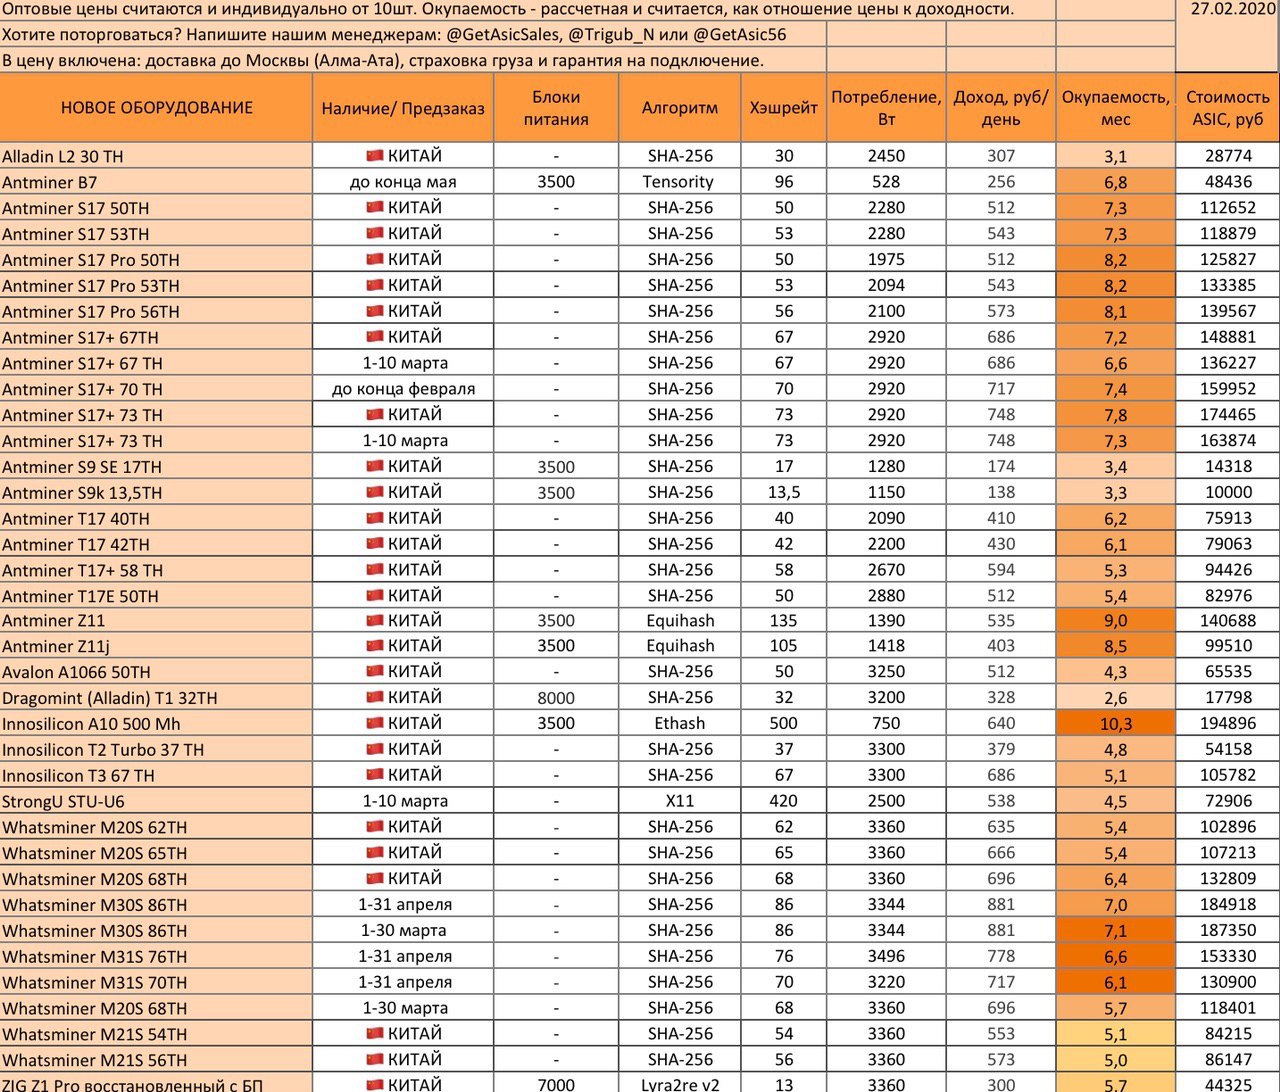Click the 194896 price cell
Image resolution: width=1280 pixels, height=1092 pixels.
pyautogui.click(x=1228, y=723)
